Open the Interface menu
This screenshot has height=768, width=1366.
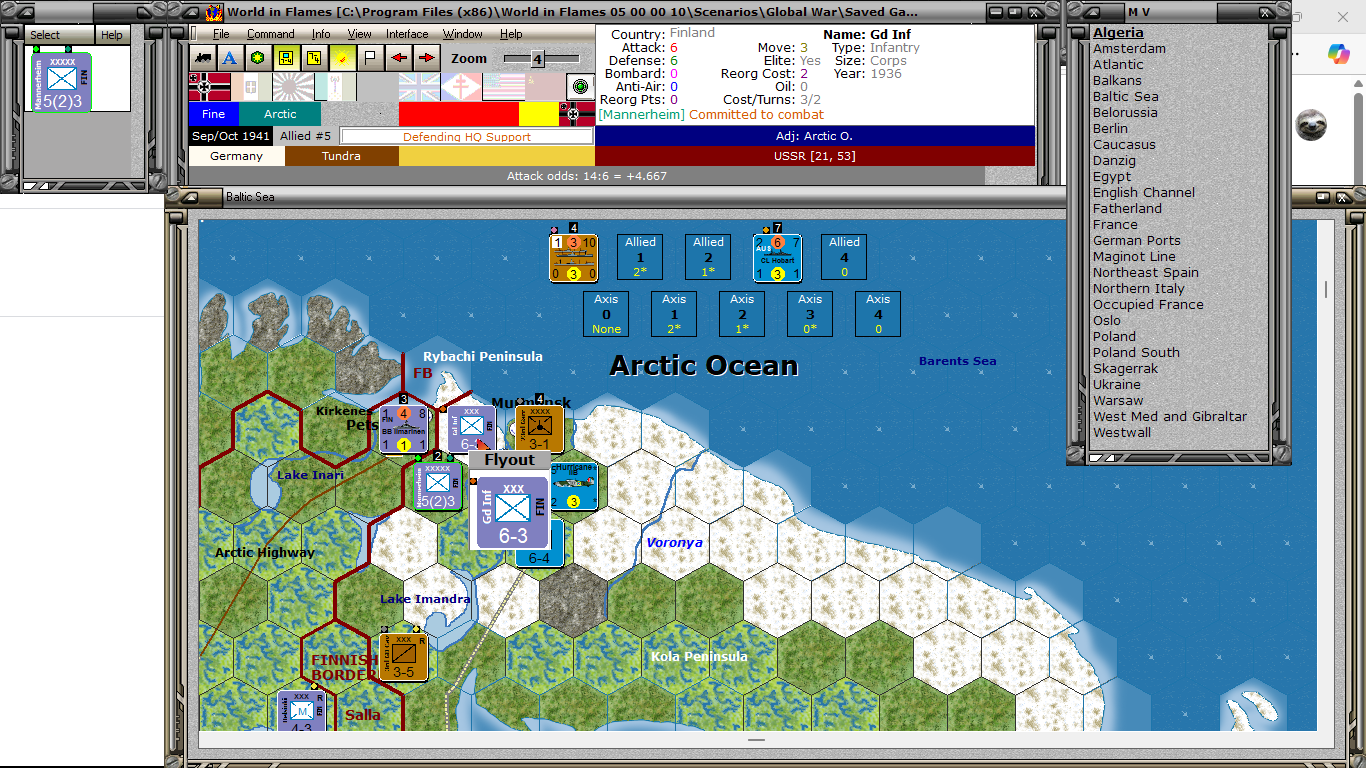click(x=407, y=34)
